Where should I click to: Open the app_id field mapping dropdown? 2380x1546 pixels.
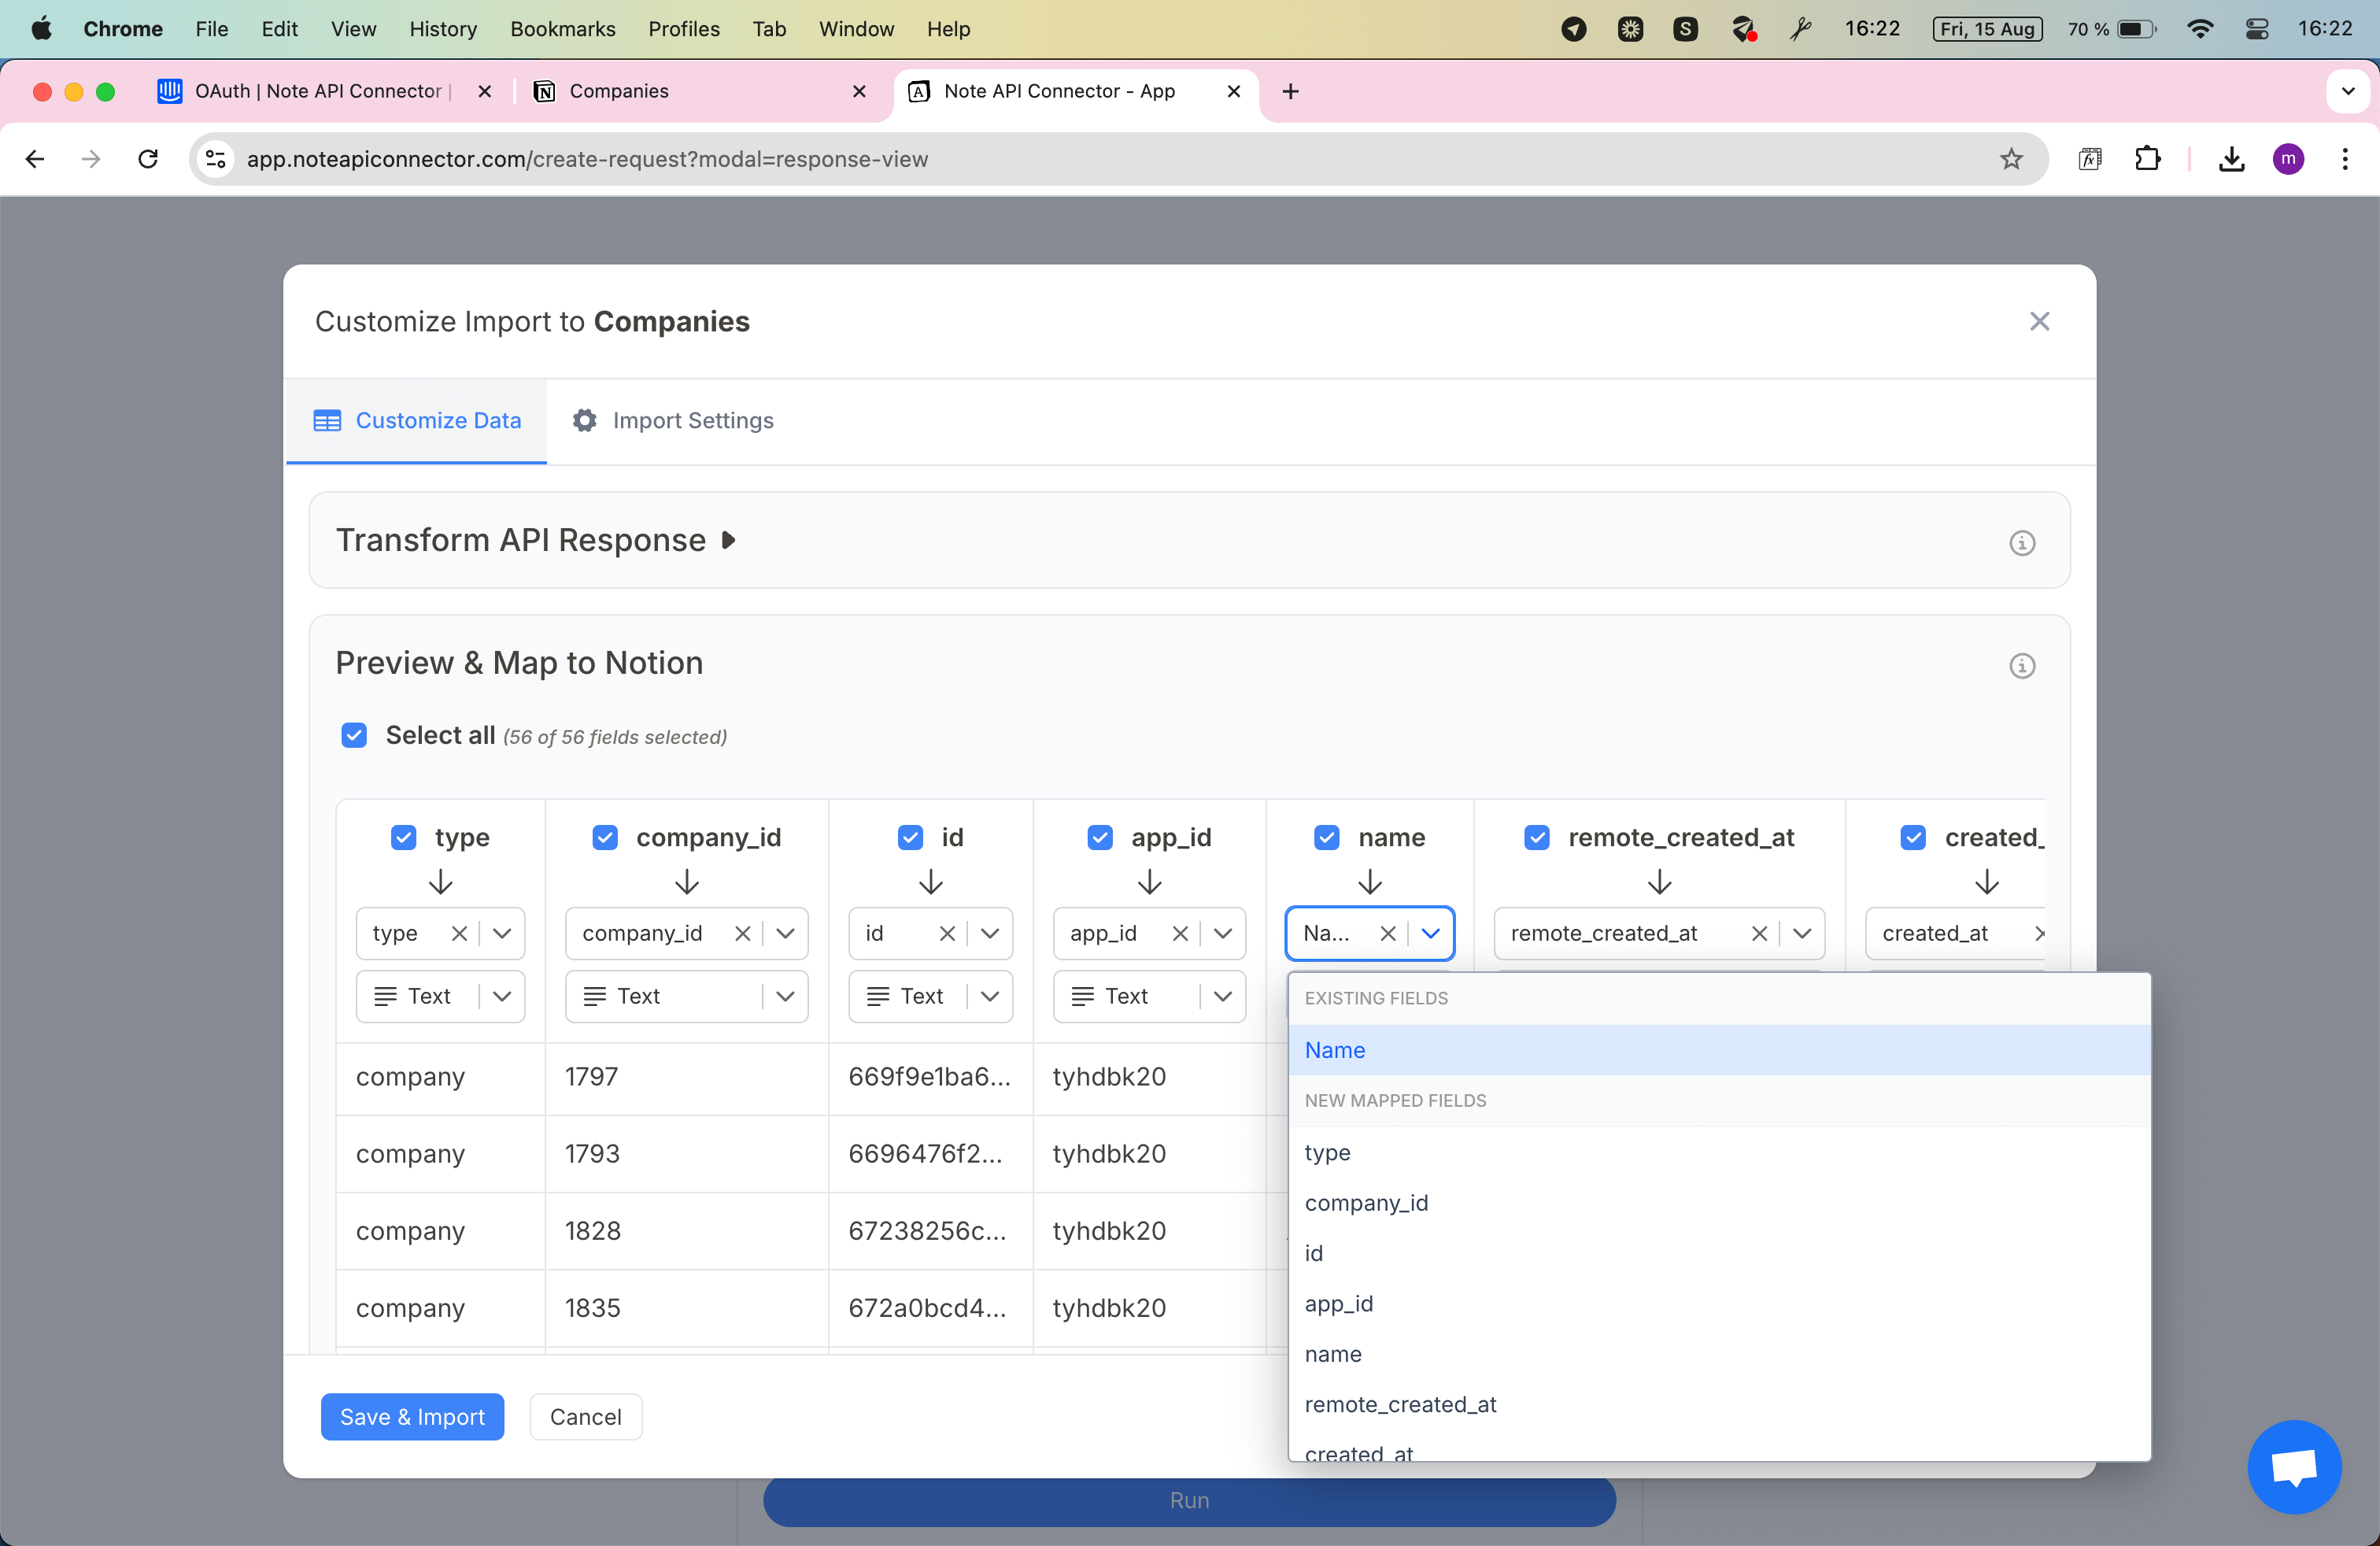coord(1222,933)
